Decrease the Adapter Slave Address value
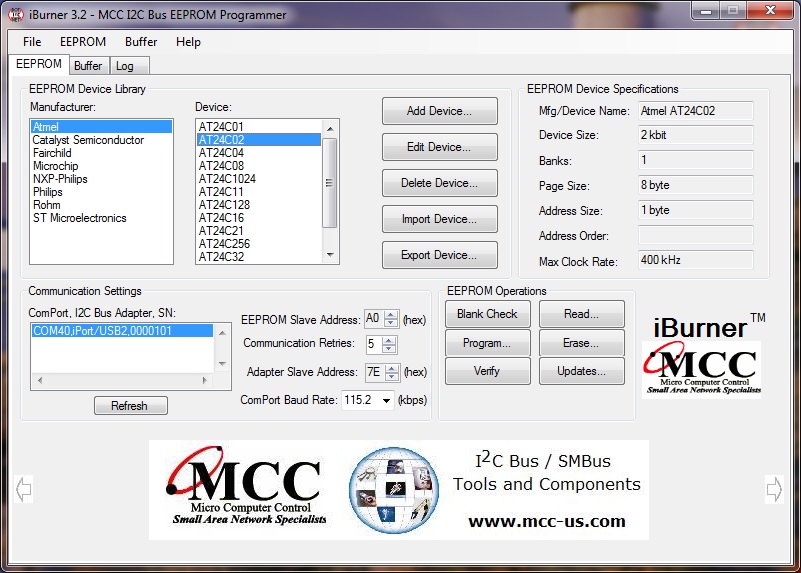The width and height of the screenshot is (801, 573). click(x=392, y=376)
